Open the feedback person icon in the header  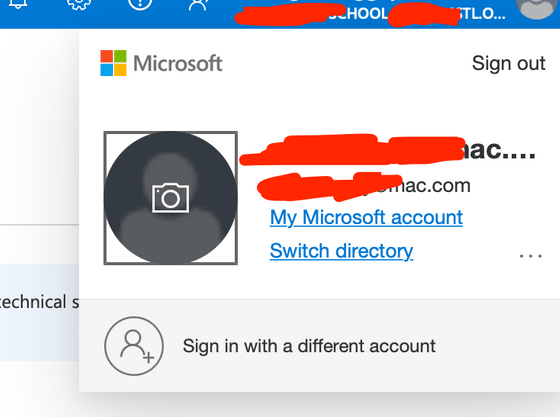(x=199, y=5)
